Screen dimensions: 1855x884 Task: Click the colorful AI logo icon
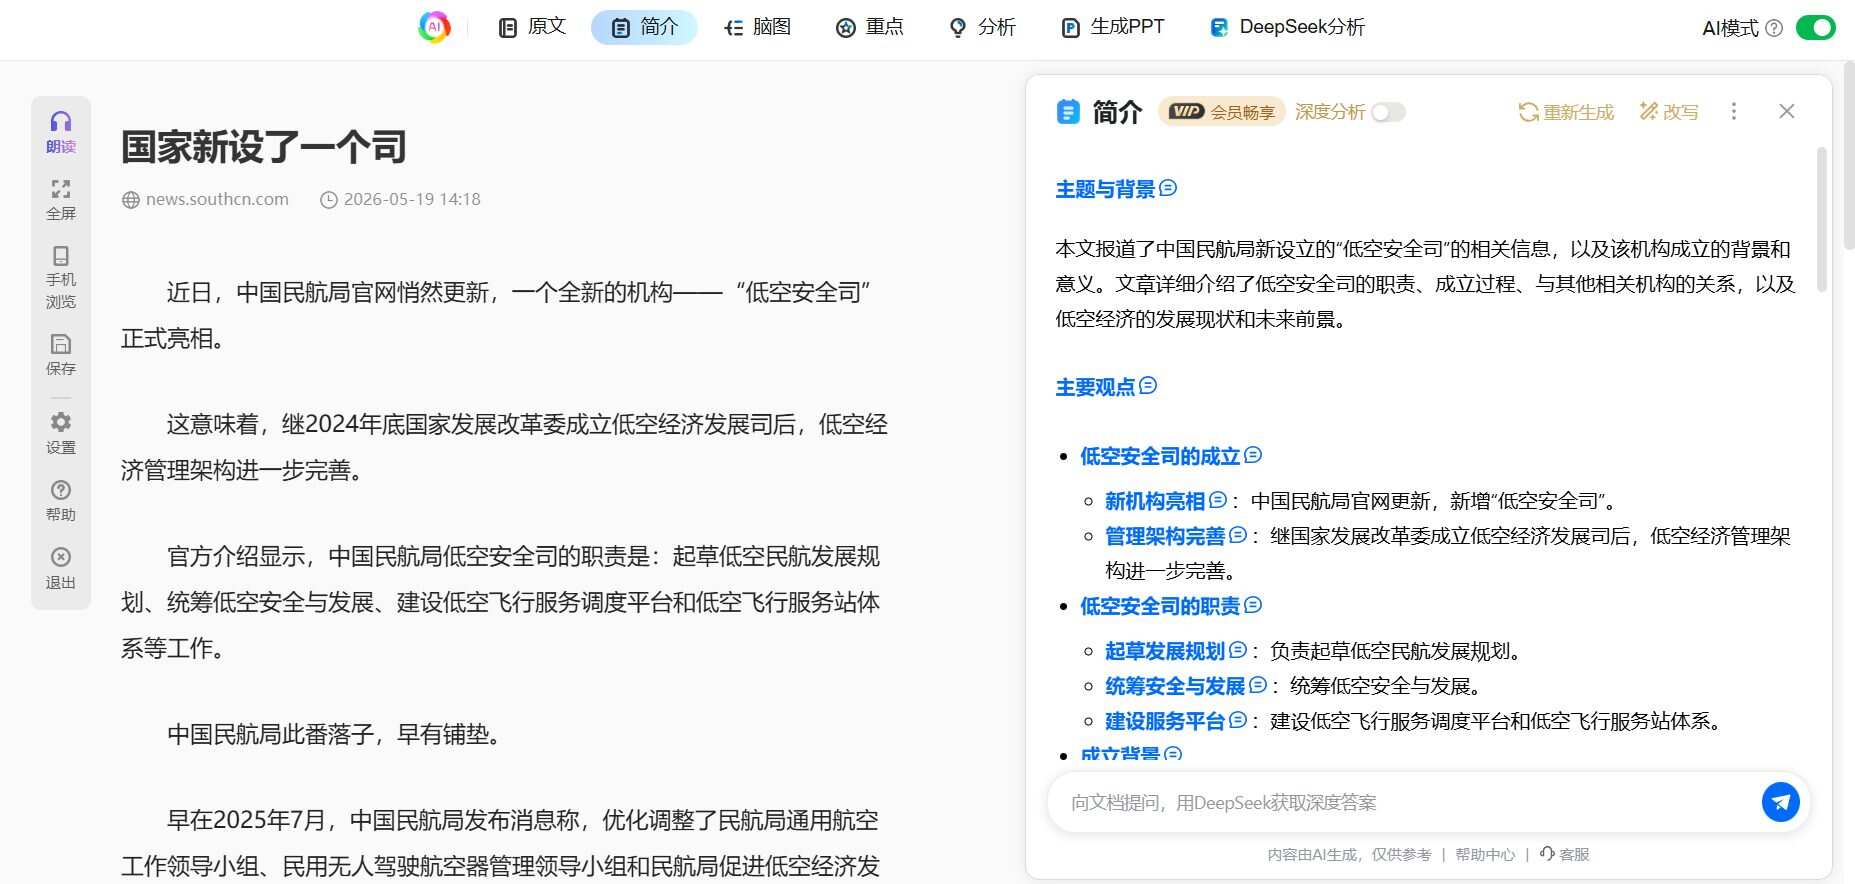coord(434,27)
